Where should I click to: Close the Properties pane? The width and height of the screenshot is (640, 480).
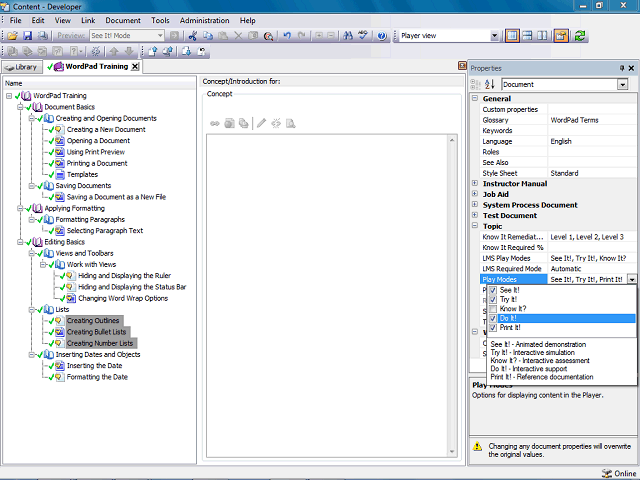pyautogui.click(x=631, y=68)
